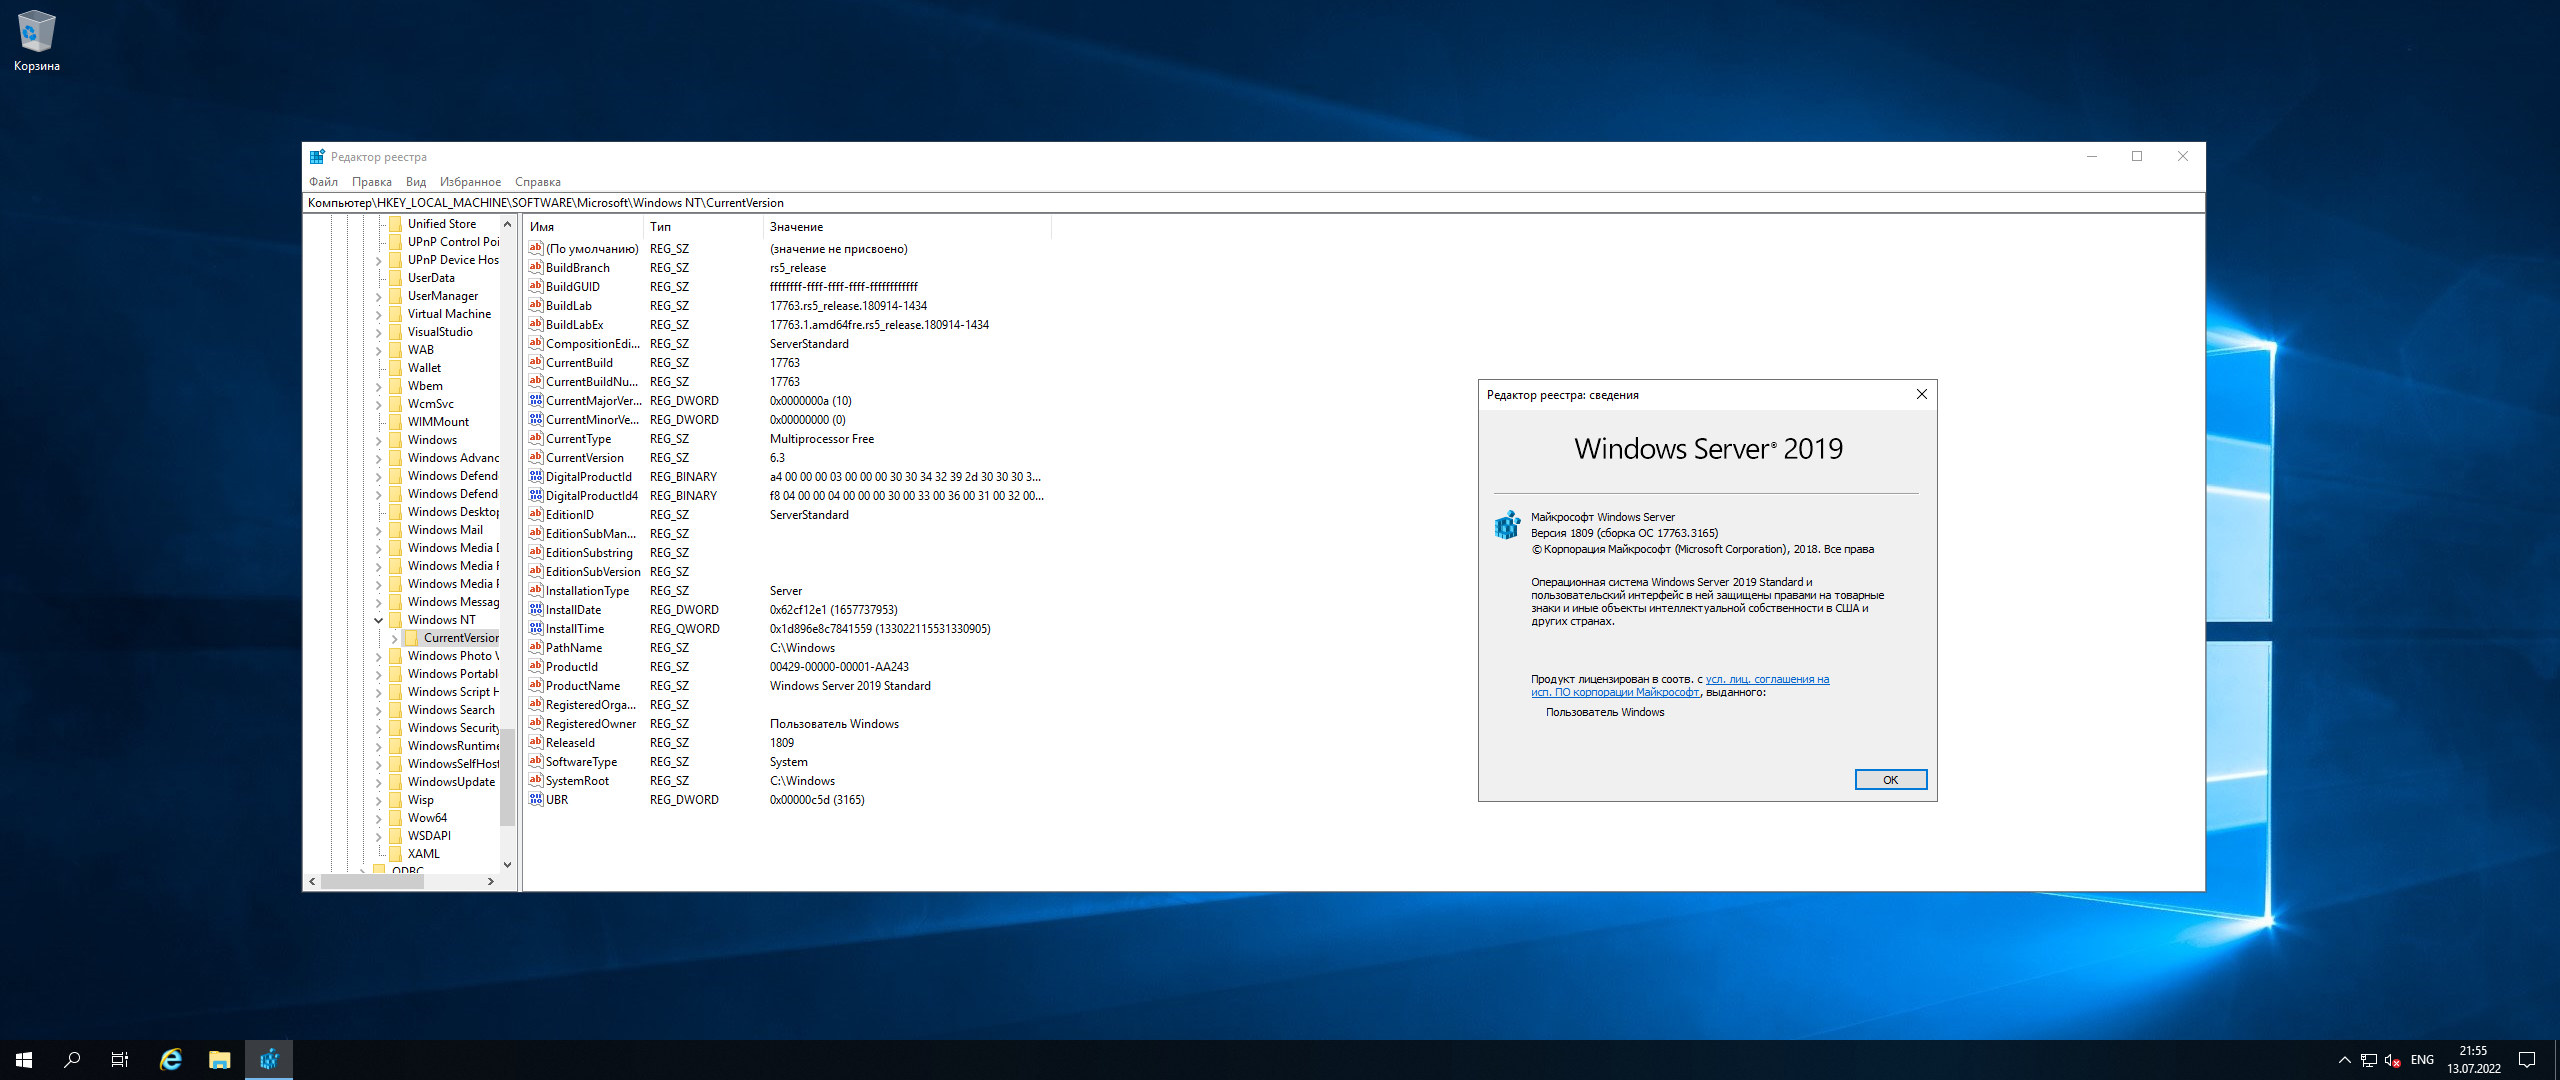Open taskbar search magnifier
This screenshot has height=1080, width=2560.
pyautogui.click(x=72, y=1060)
